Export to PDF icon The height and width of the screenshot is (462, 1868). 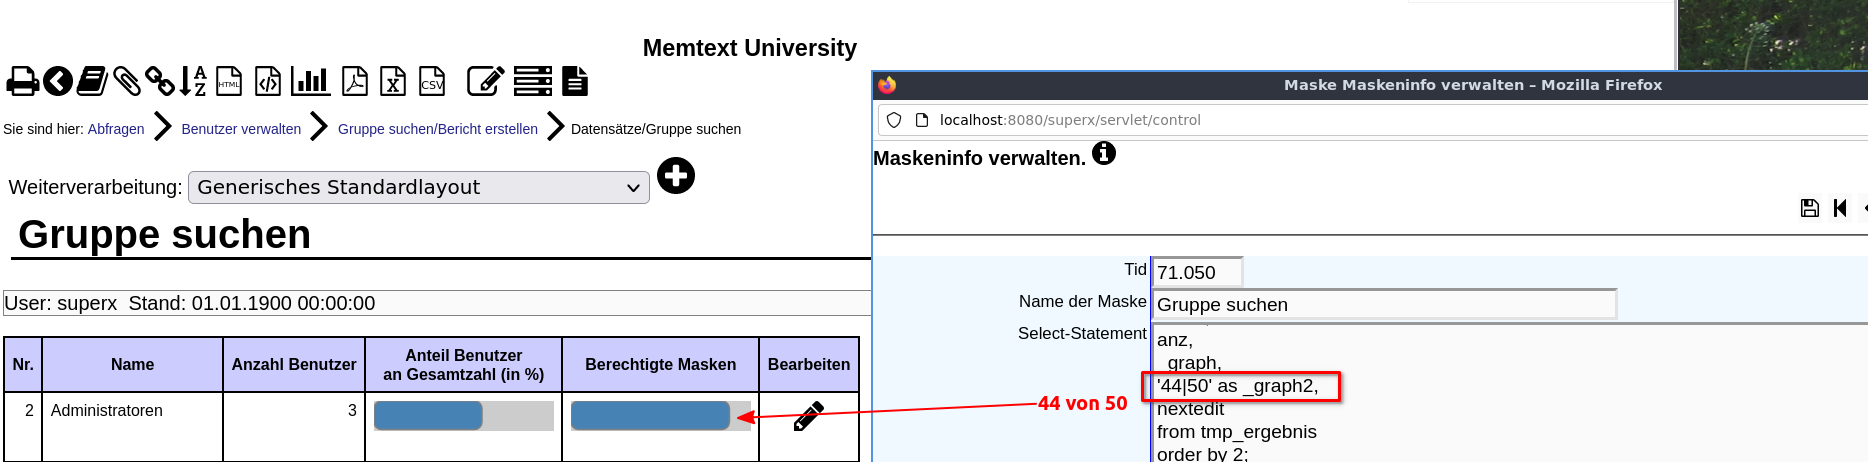(355, 81)
